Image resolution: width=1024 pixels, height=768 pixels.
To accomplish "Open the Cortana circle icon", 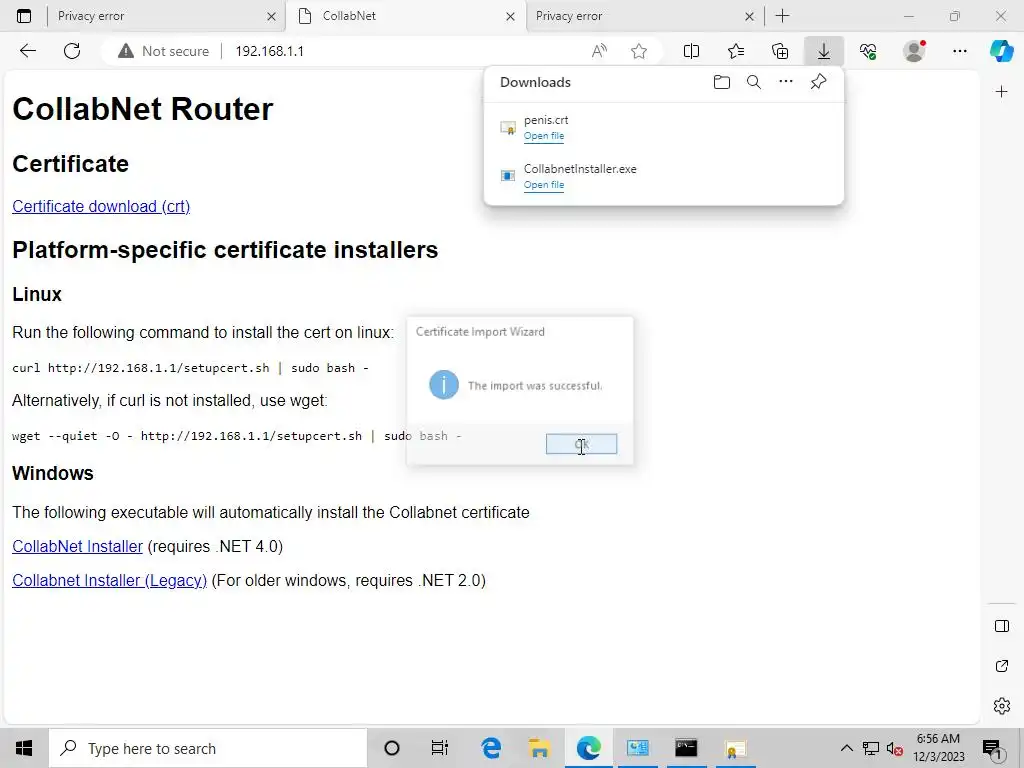I will pos(392,748).
